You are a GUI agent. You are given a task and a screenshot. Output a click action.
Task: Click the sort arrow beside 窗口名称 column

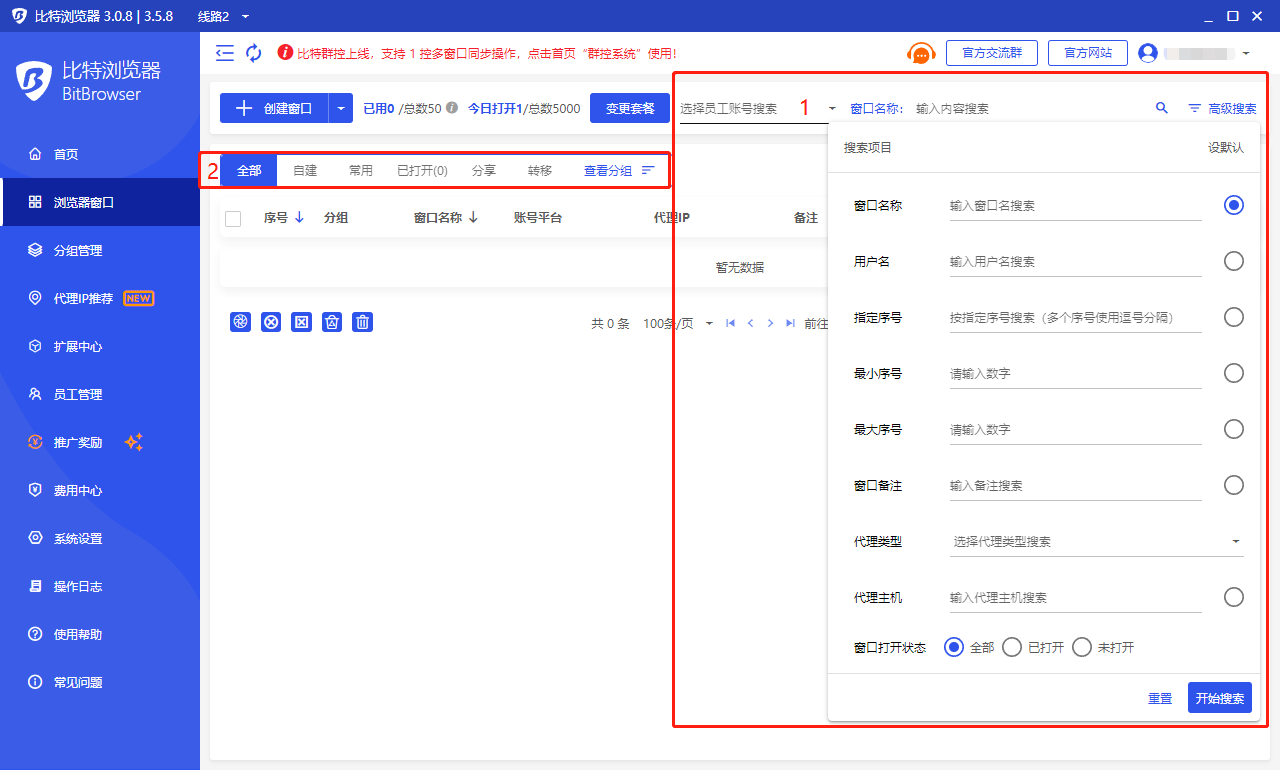[x=473, y=217]
